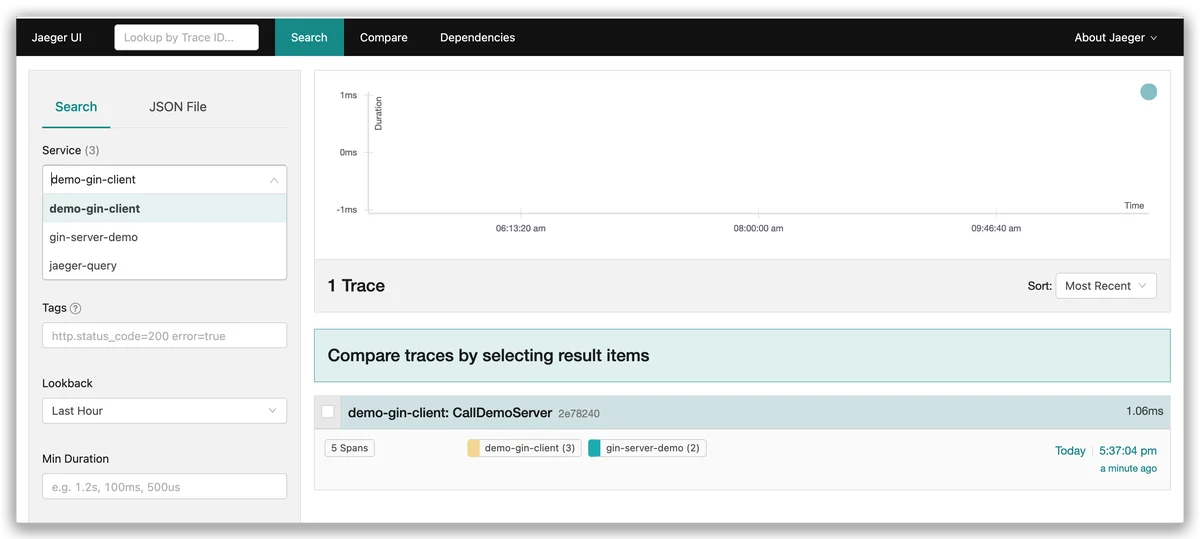Click the 5:37:04 pm timestamp
The height and width of the screenshot is (539, 1200).
[1127, 451]
